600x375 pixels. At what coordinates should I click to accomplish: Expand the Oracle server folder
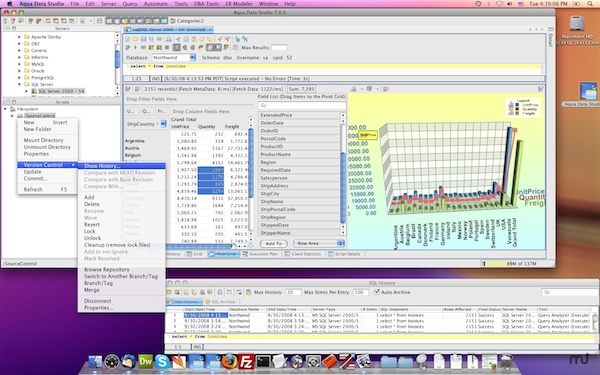(20, 71)
